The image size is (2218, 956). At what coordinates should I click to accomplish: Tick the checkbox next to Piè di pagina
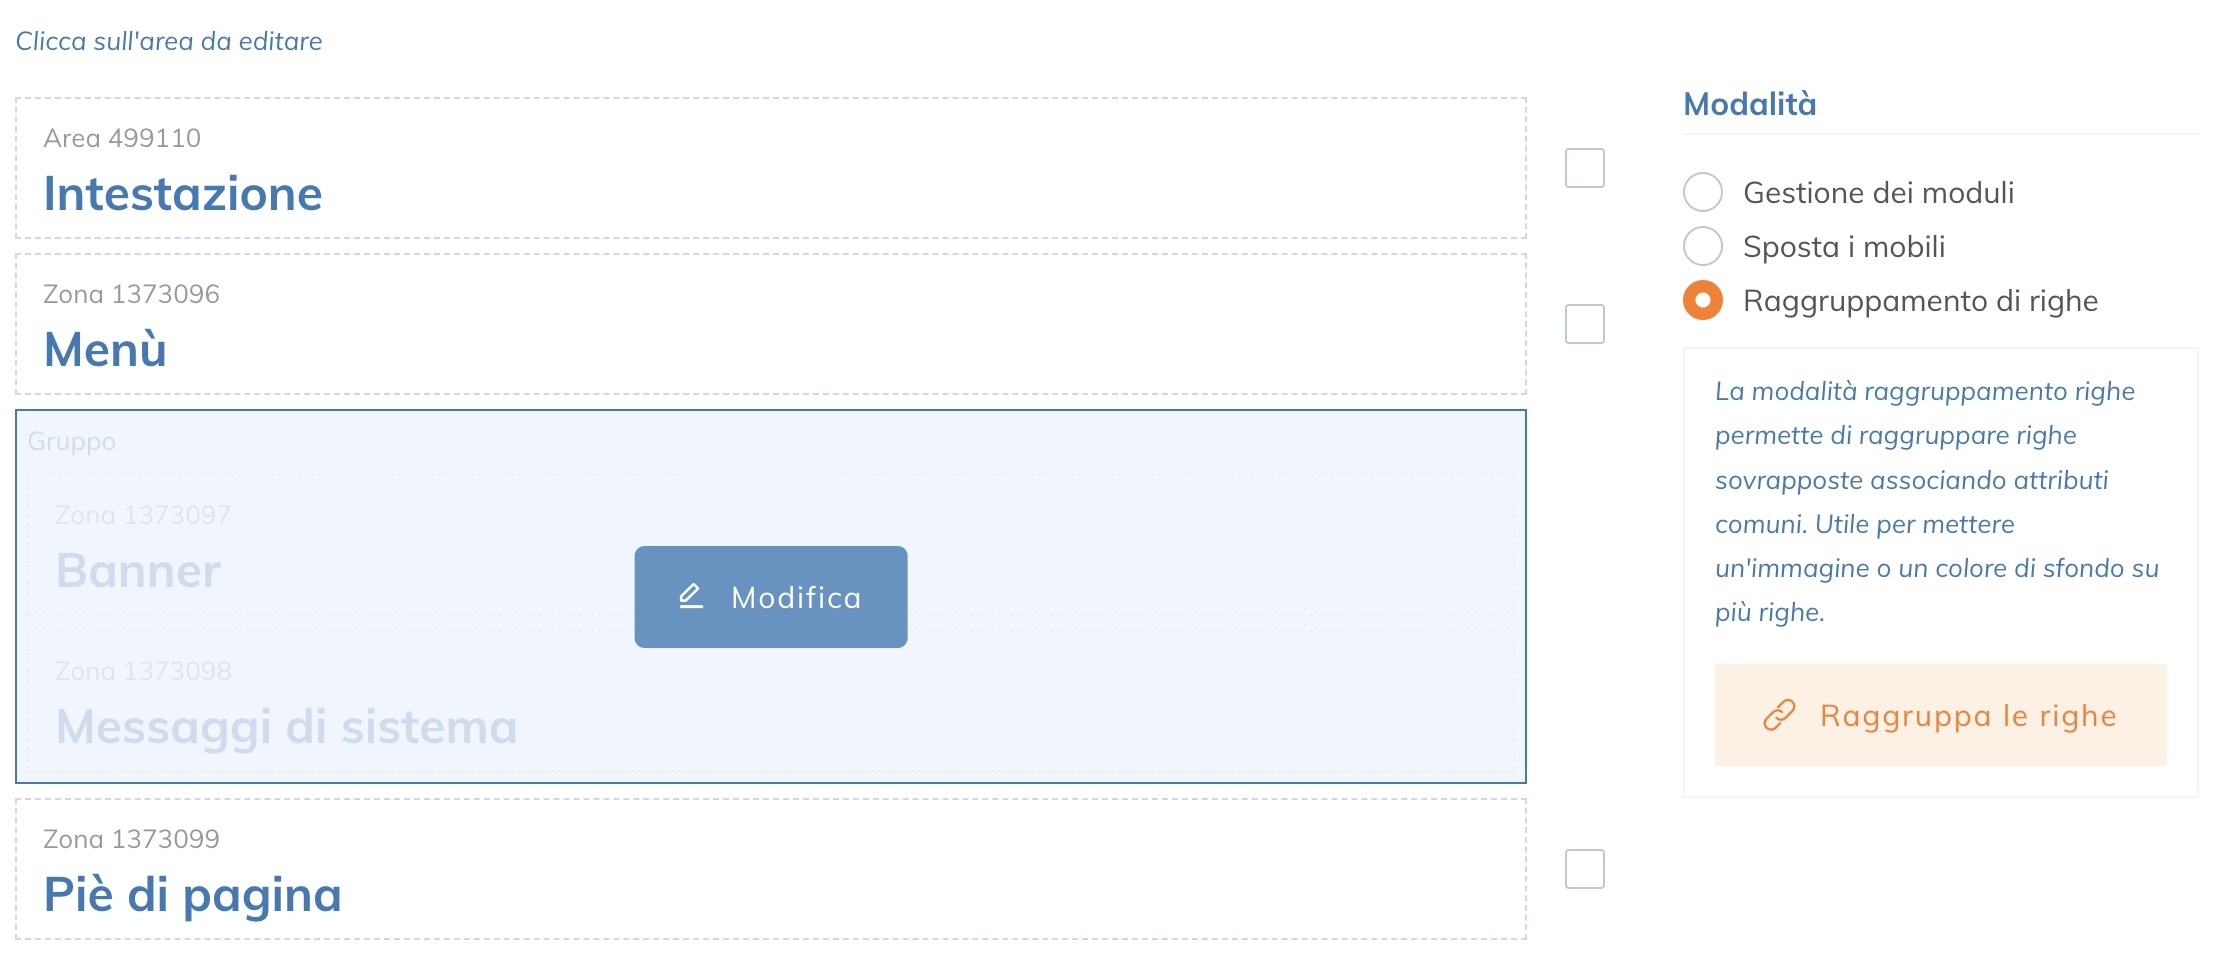pos(1584,869)
